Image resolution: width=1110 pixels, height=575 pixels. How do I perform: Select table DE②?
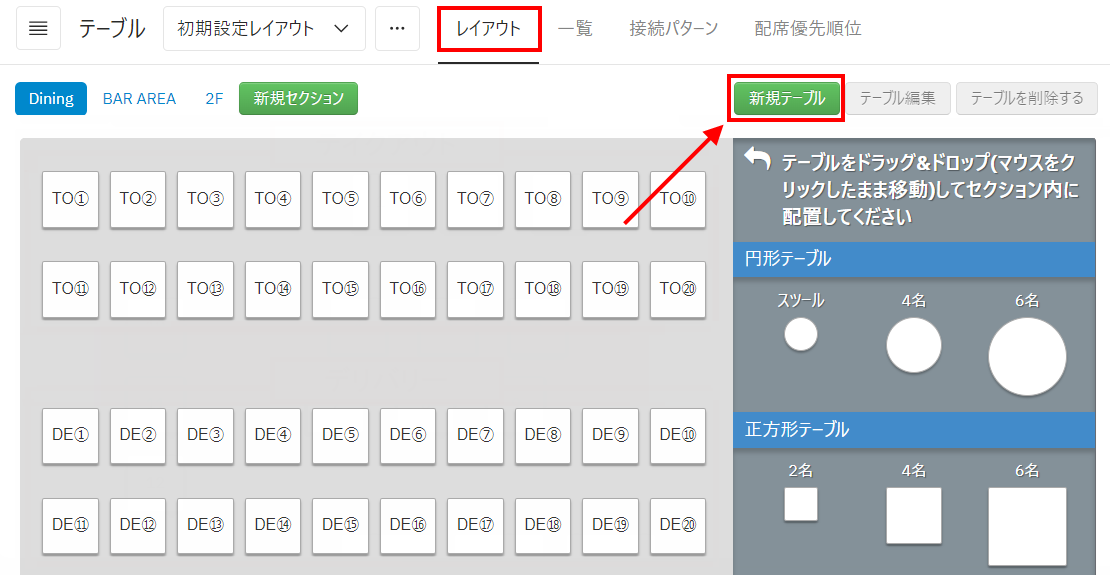[x=138, y=436]
